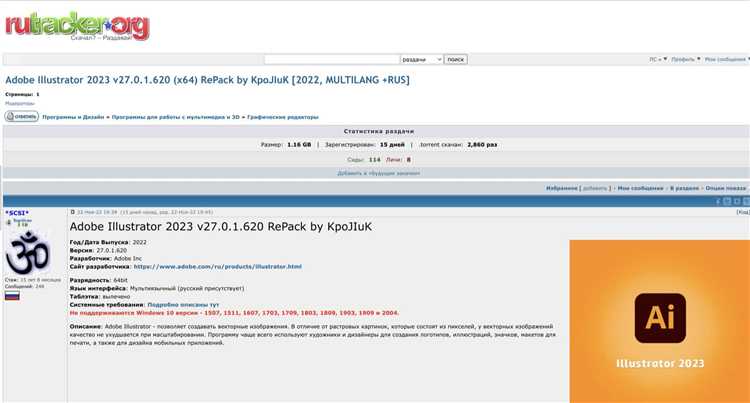Select the post heading 'Adobe Illustrator 2023 v27.0.1.620 RePack'

pos(221,227)
